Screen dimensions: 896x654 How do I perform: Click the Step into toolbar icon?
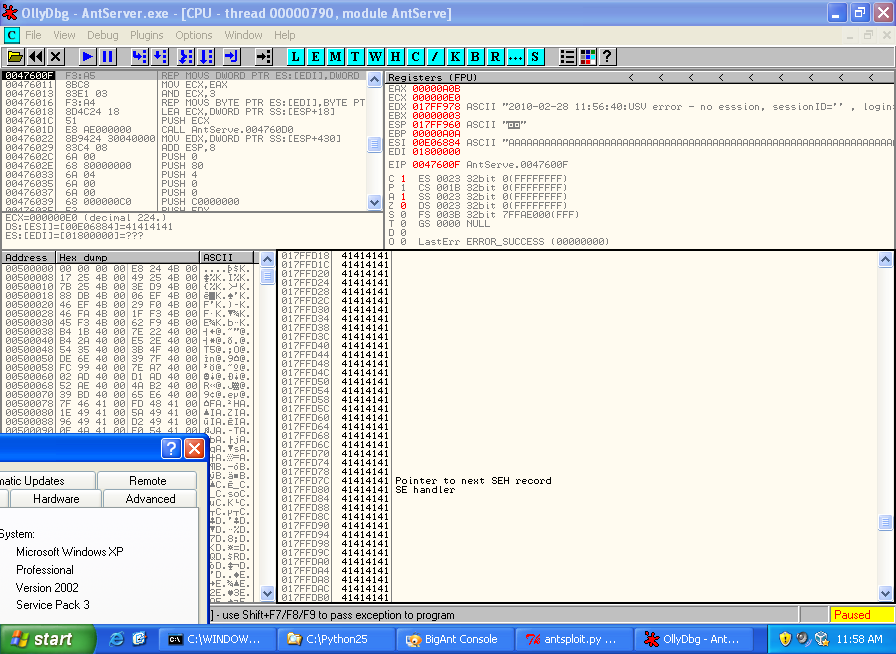tap(139, 57)
